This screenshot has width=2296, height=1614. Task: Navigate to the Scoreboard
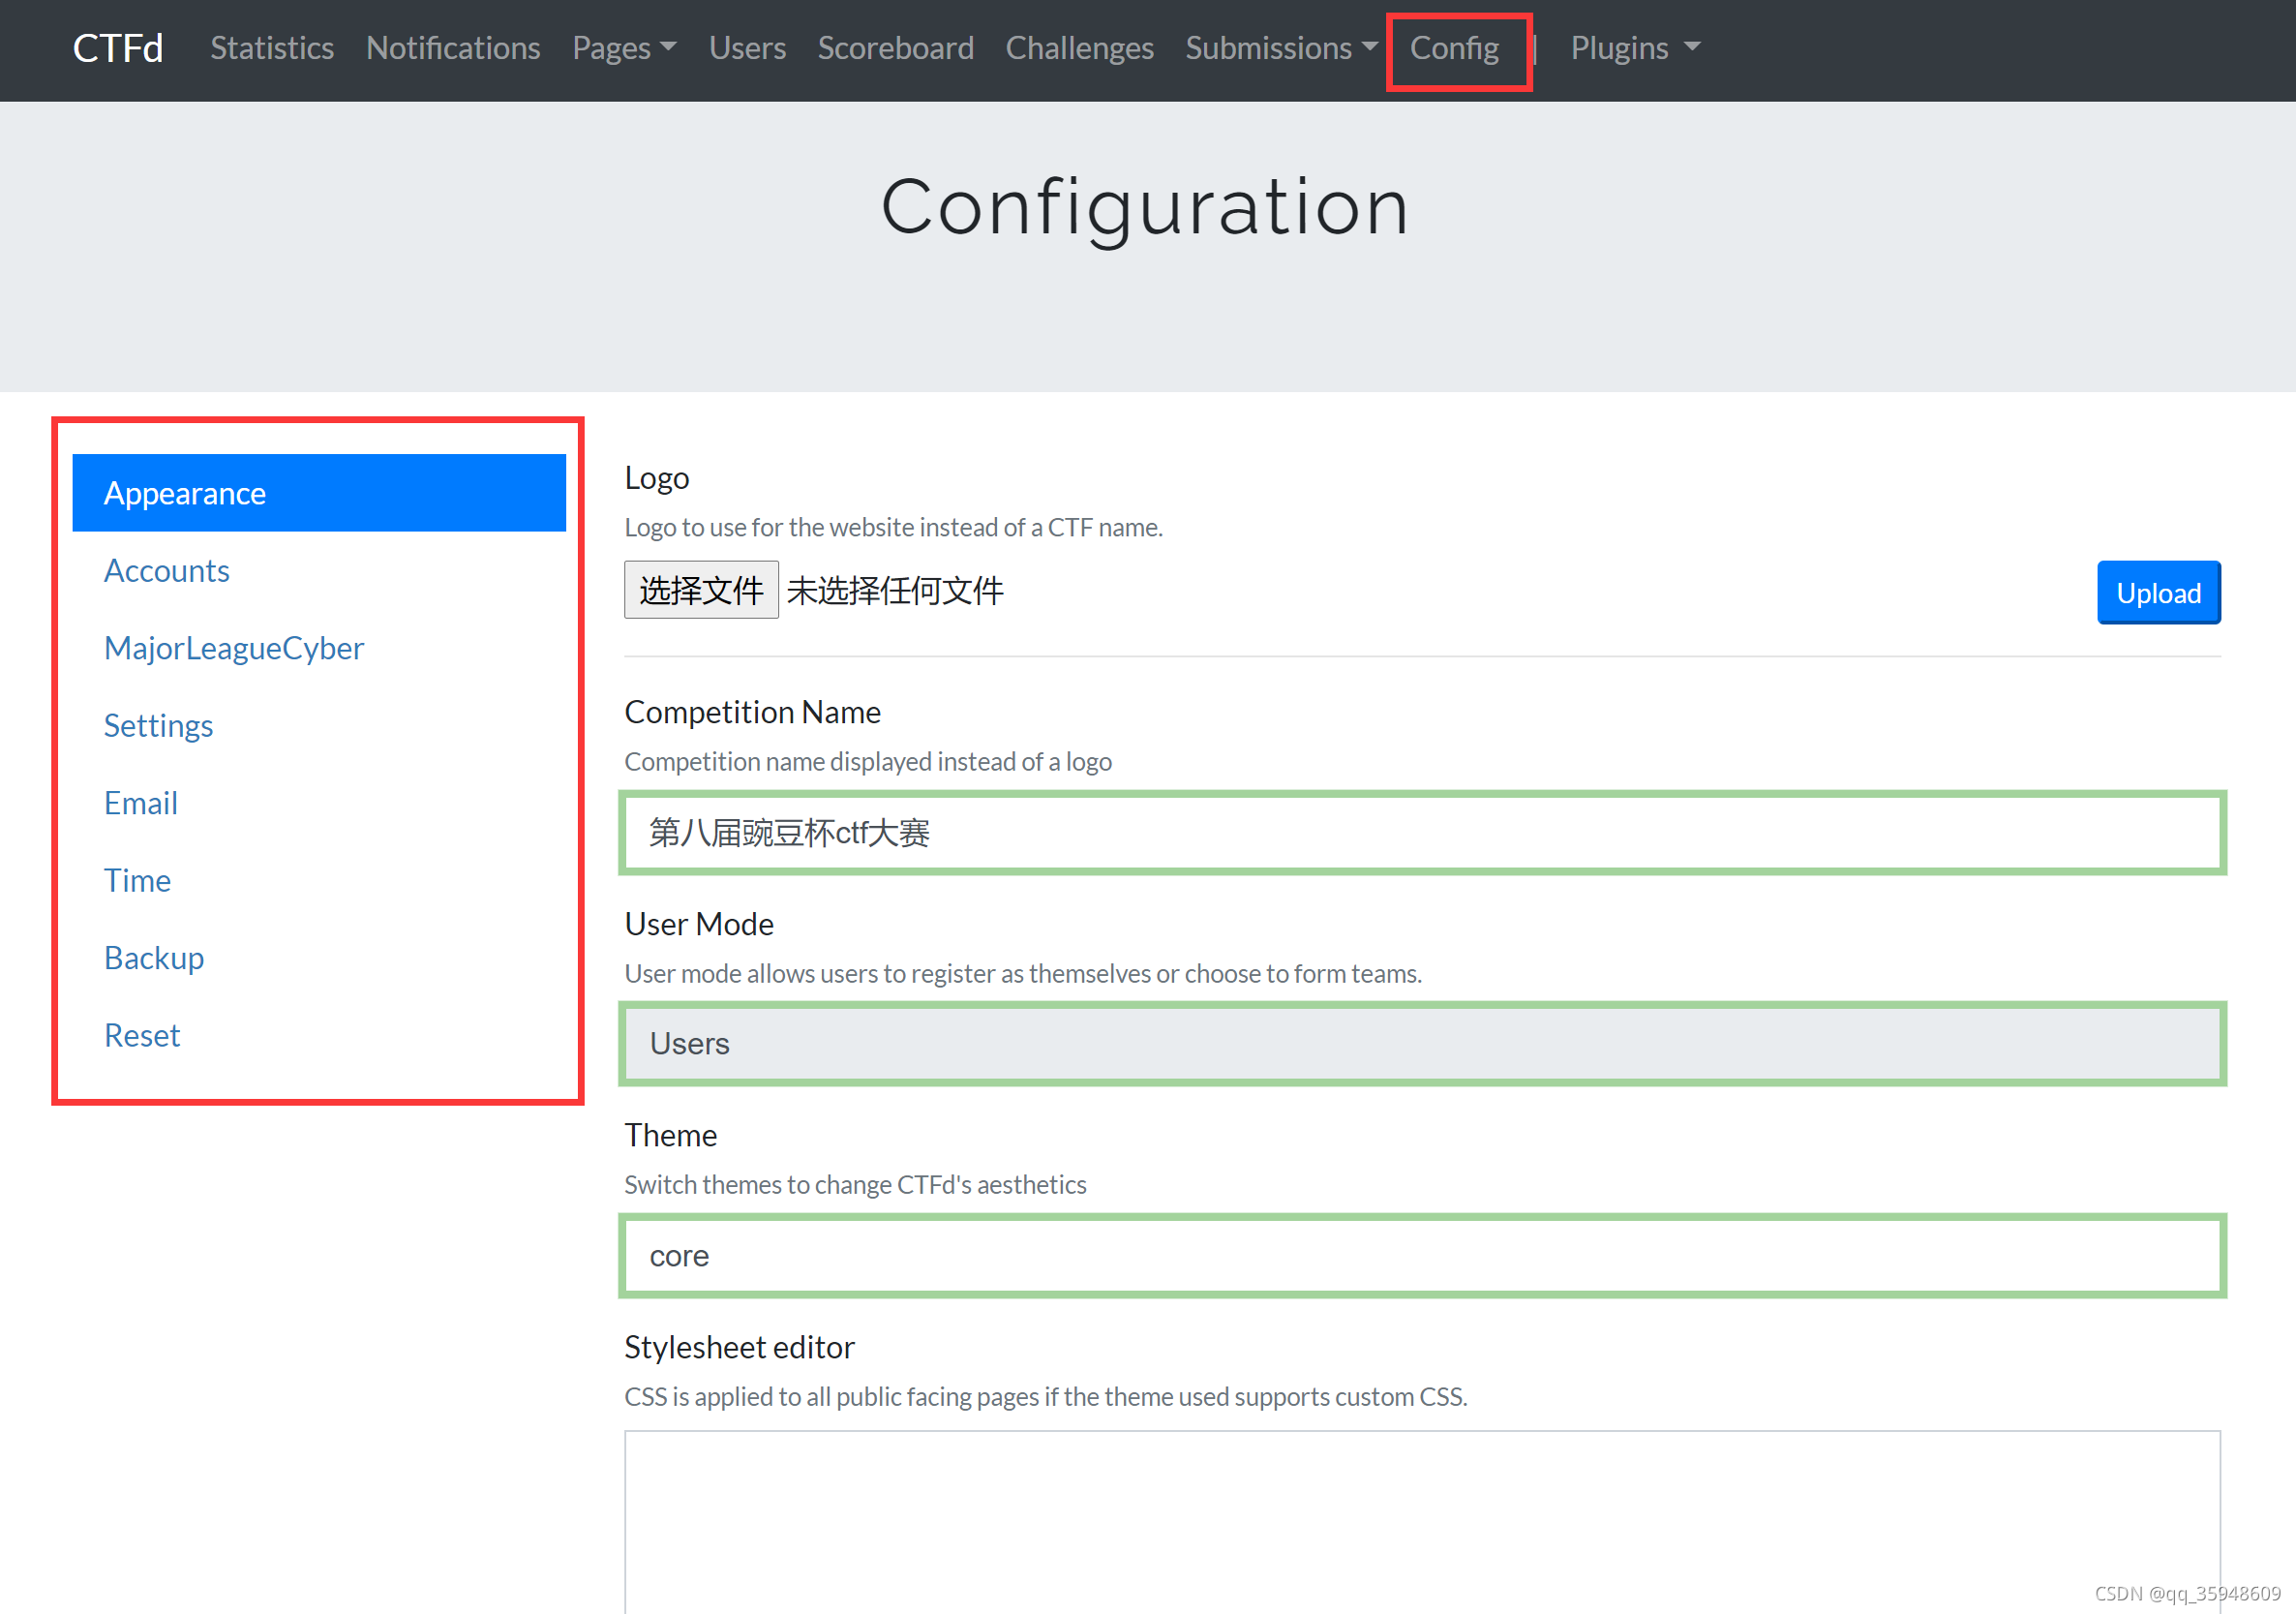click(895, 48)
